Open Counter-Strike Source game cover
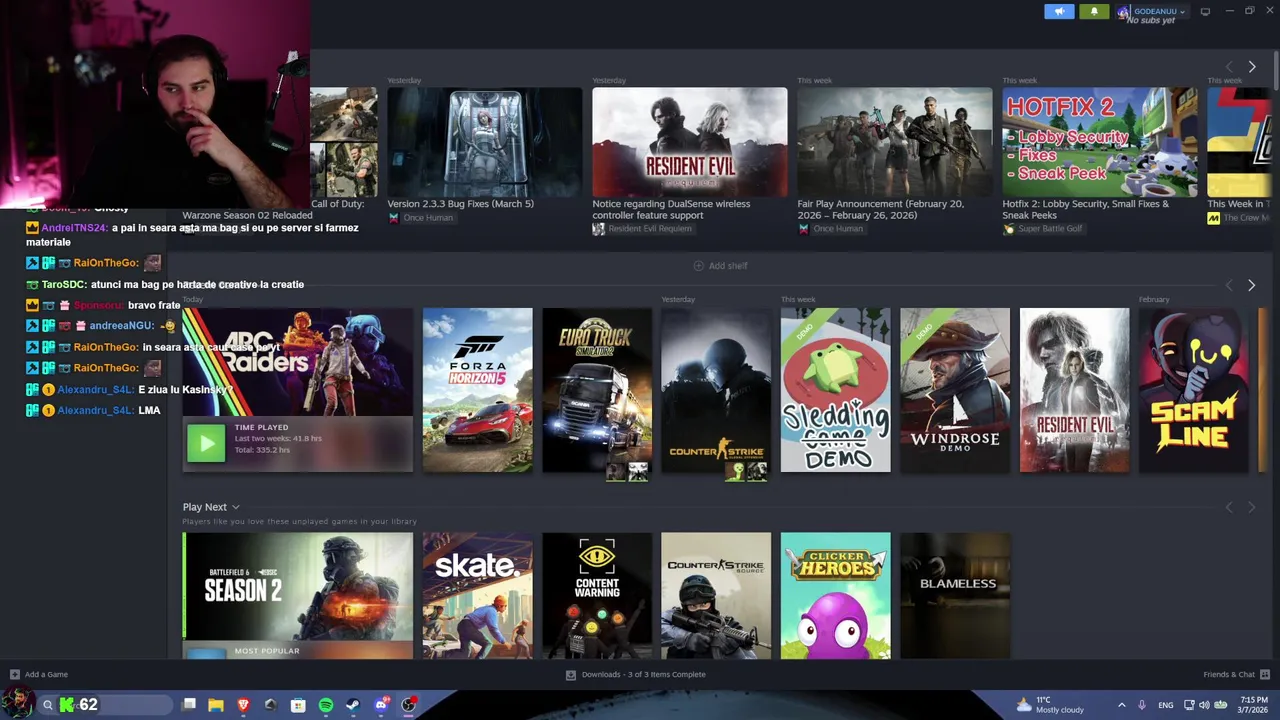 (716, 595)
